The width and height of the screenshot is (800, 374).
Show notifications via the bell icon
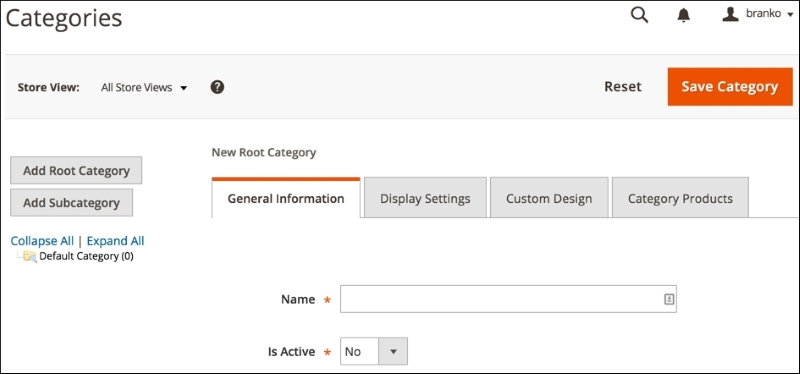tap(684, 16)
